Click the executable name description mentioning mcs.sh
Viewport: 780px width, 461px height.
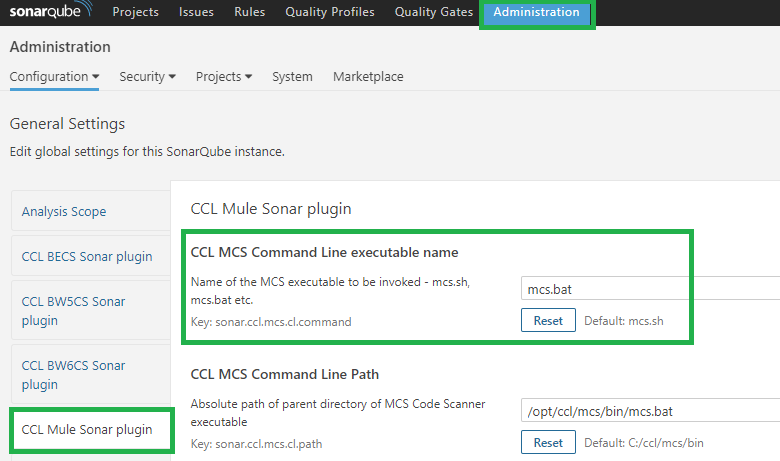pos(330,291)
